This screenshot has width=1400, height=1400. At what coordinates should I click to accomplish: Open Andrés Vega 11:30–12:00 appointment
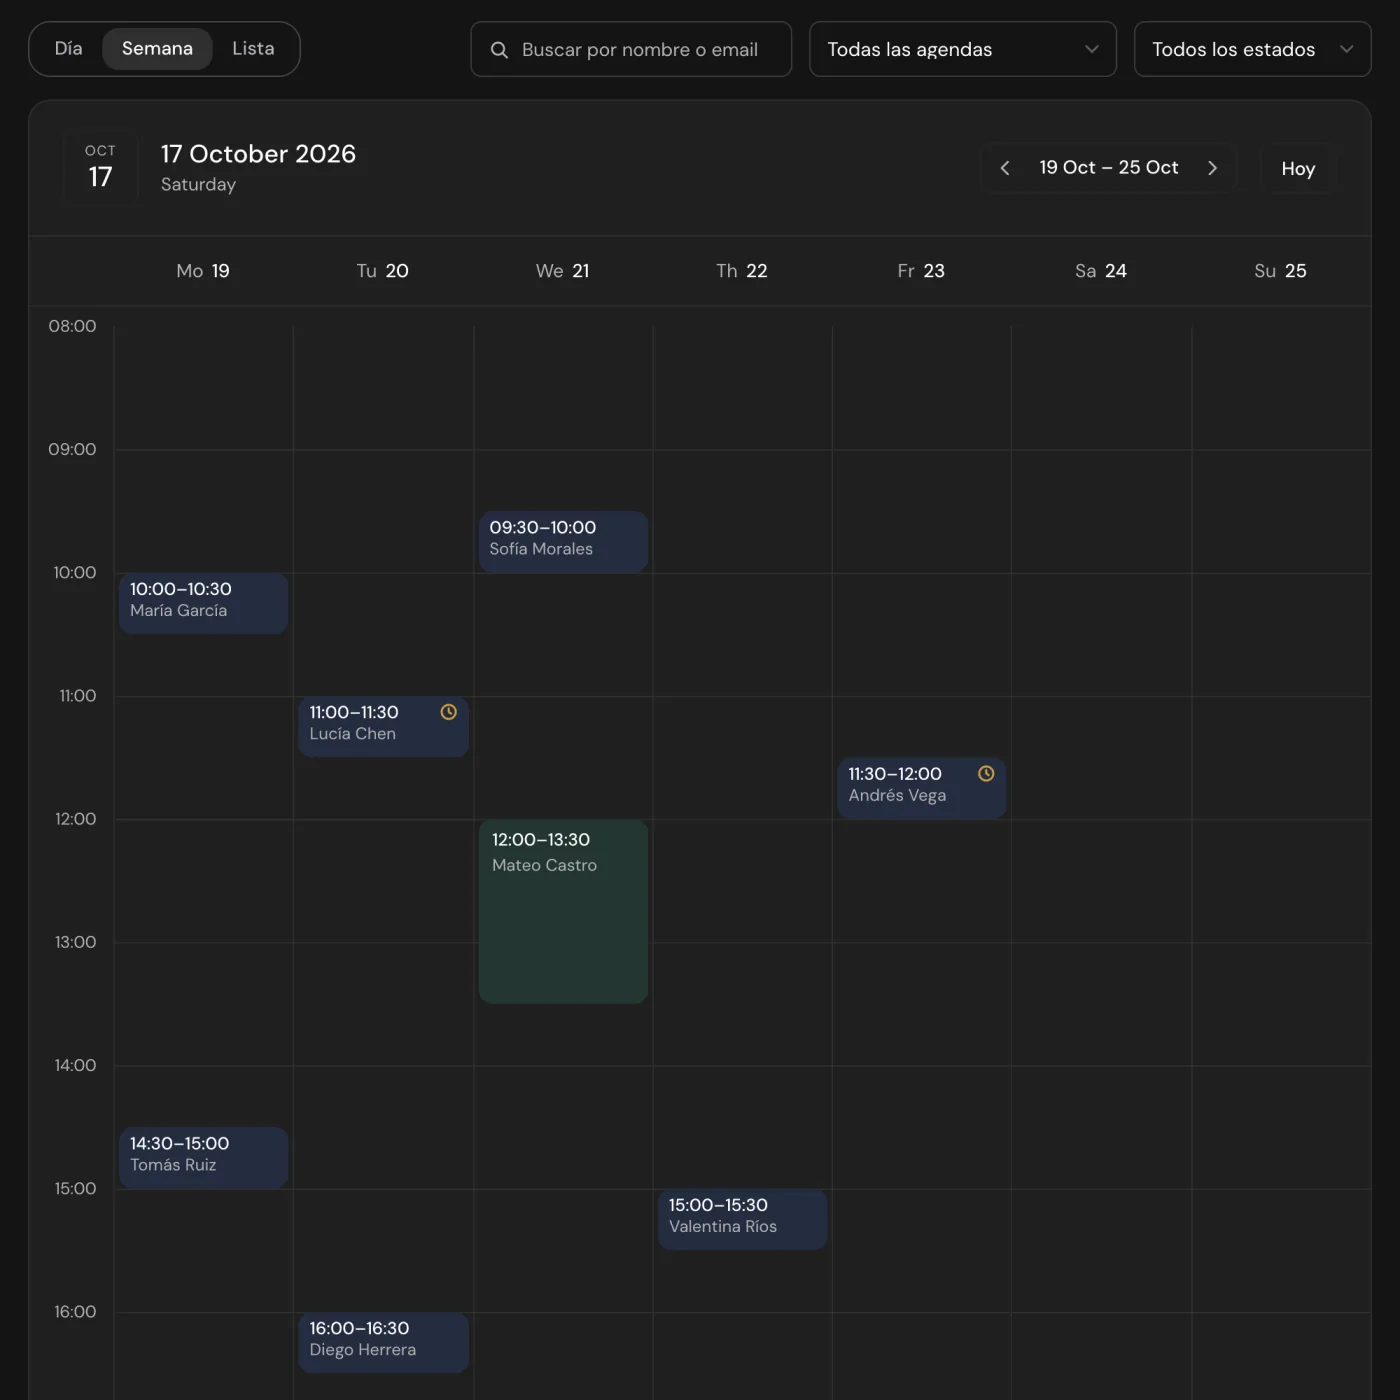tap(921, 788)
